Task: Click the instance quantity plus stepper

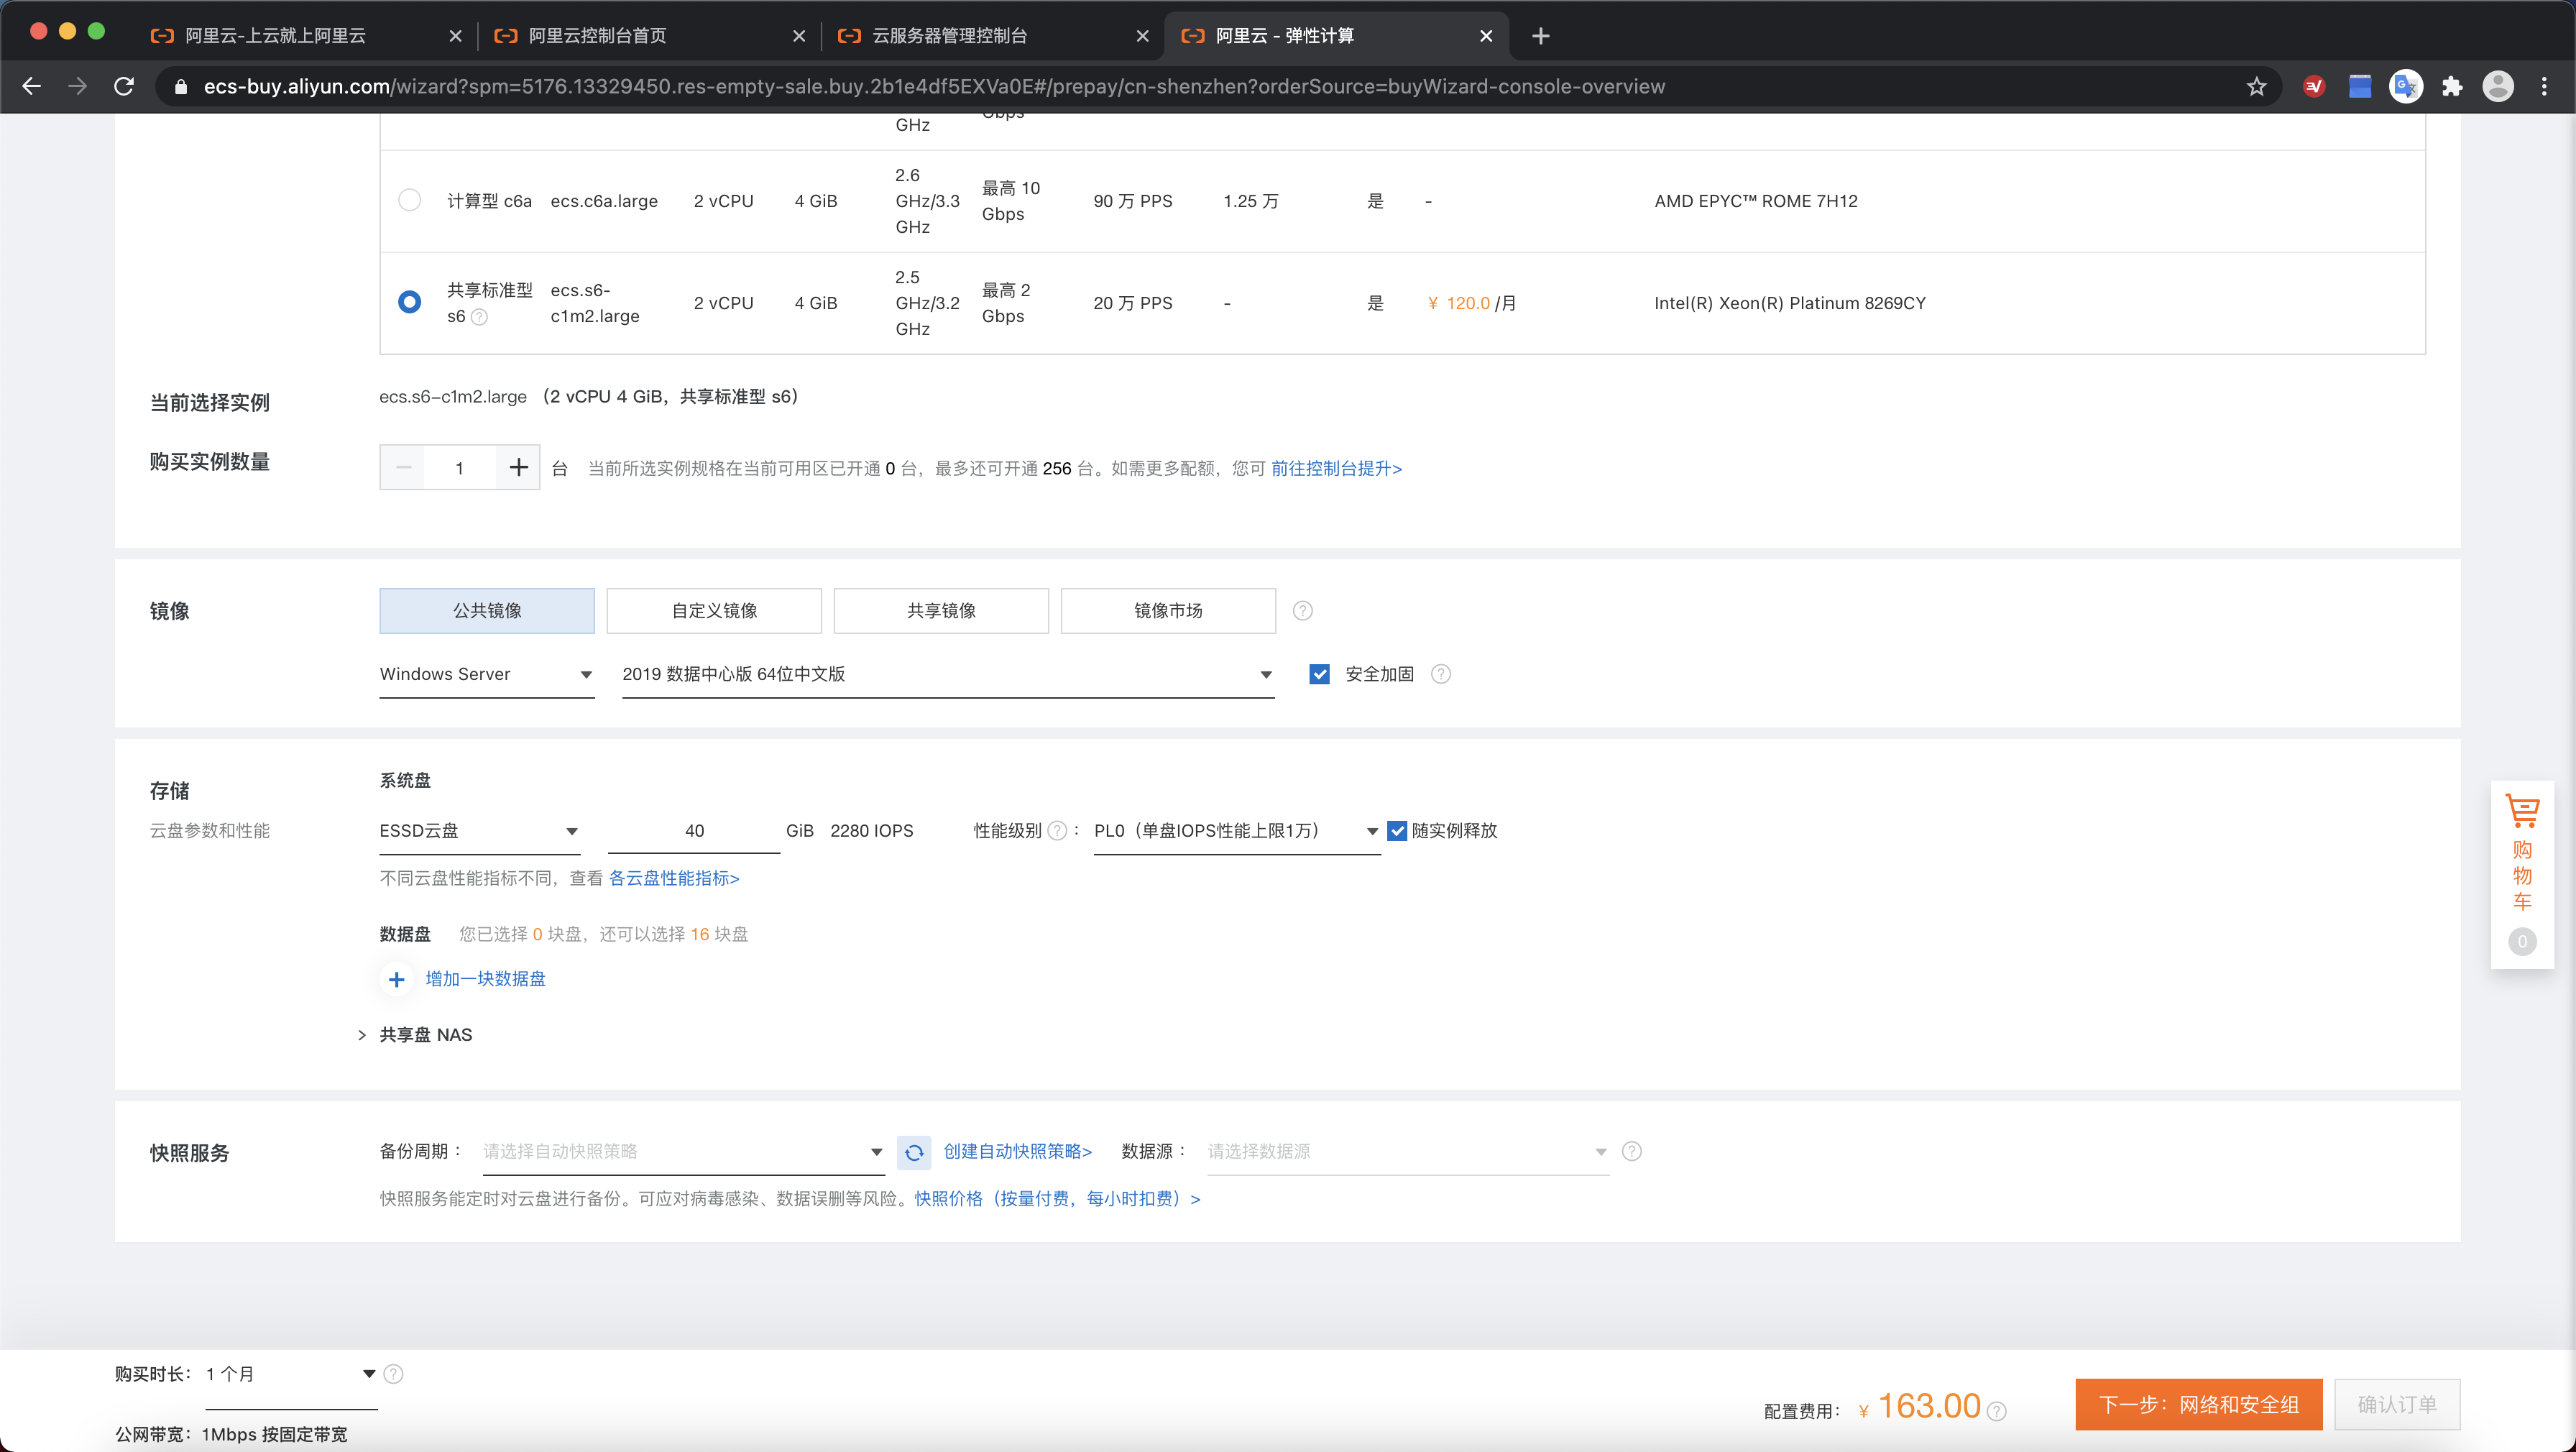Action: [x=518, y=468]
